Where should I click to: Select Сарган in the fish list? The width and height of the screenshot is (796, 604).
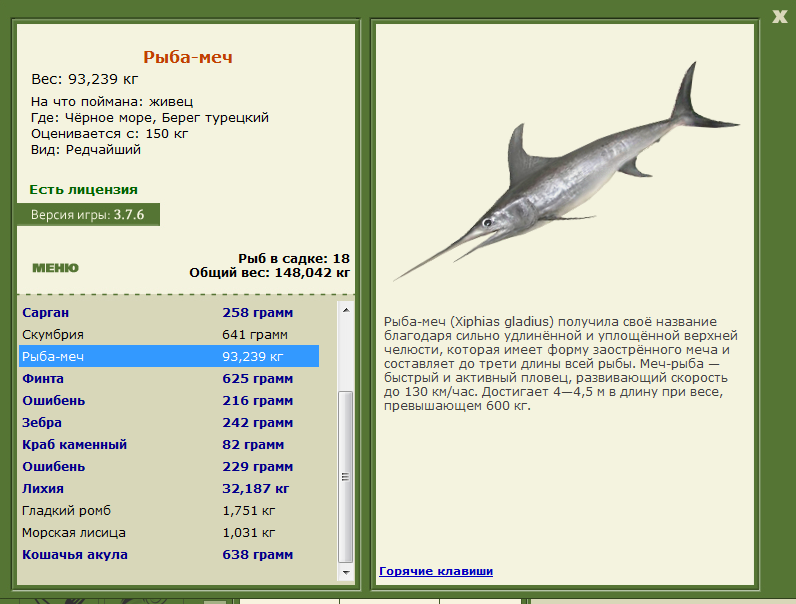169,313
